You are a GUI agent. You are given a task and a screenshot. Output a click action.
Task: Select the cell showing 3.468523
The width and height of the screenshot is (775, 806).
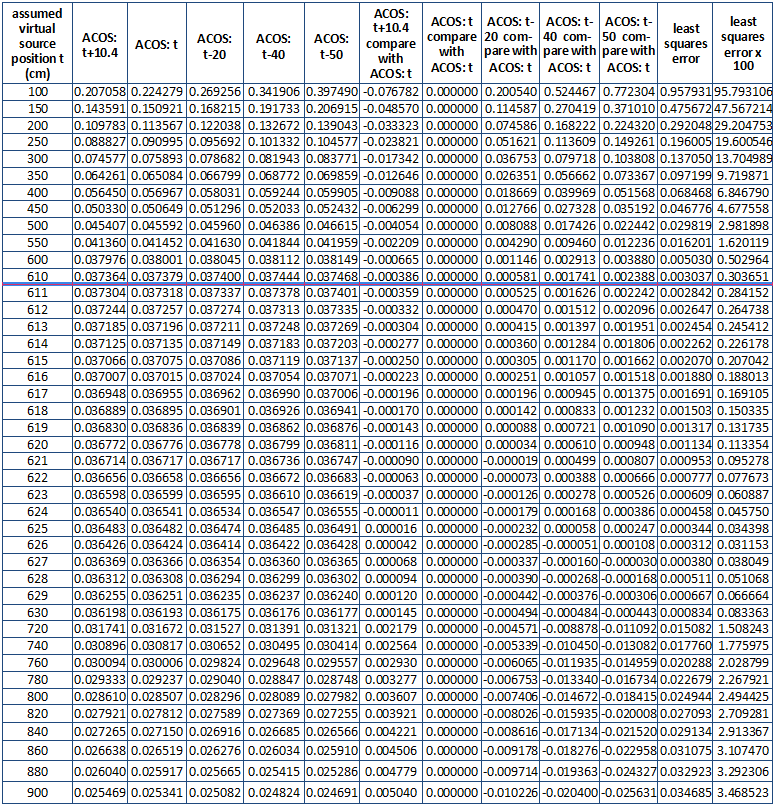click(743, 793)
